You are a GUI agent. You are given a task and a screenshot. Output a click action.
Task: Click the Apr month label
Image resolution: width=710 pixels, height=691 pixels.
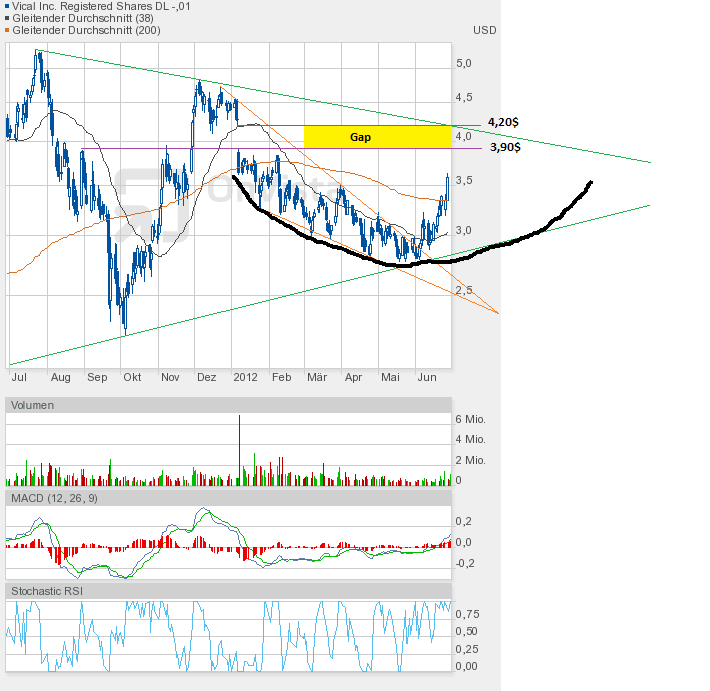pos(353,377)
